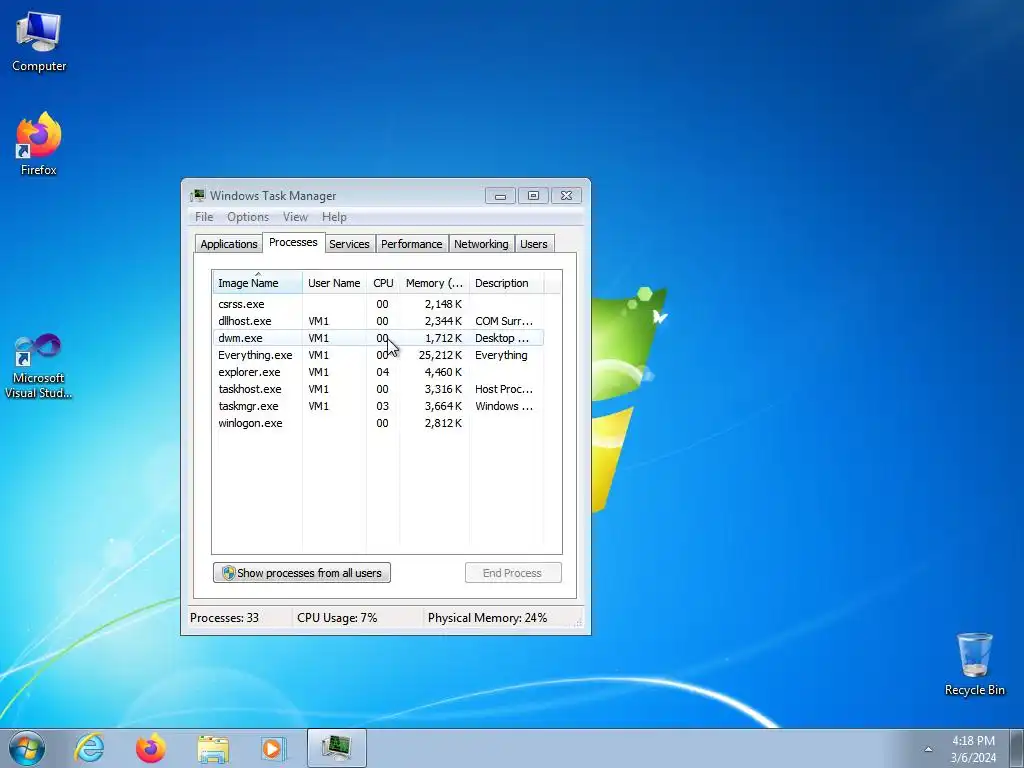This screenshot has width=1024, height=768.
Task: Launch Firefox from the taskbar
Action: pos(150,748)
